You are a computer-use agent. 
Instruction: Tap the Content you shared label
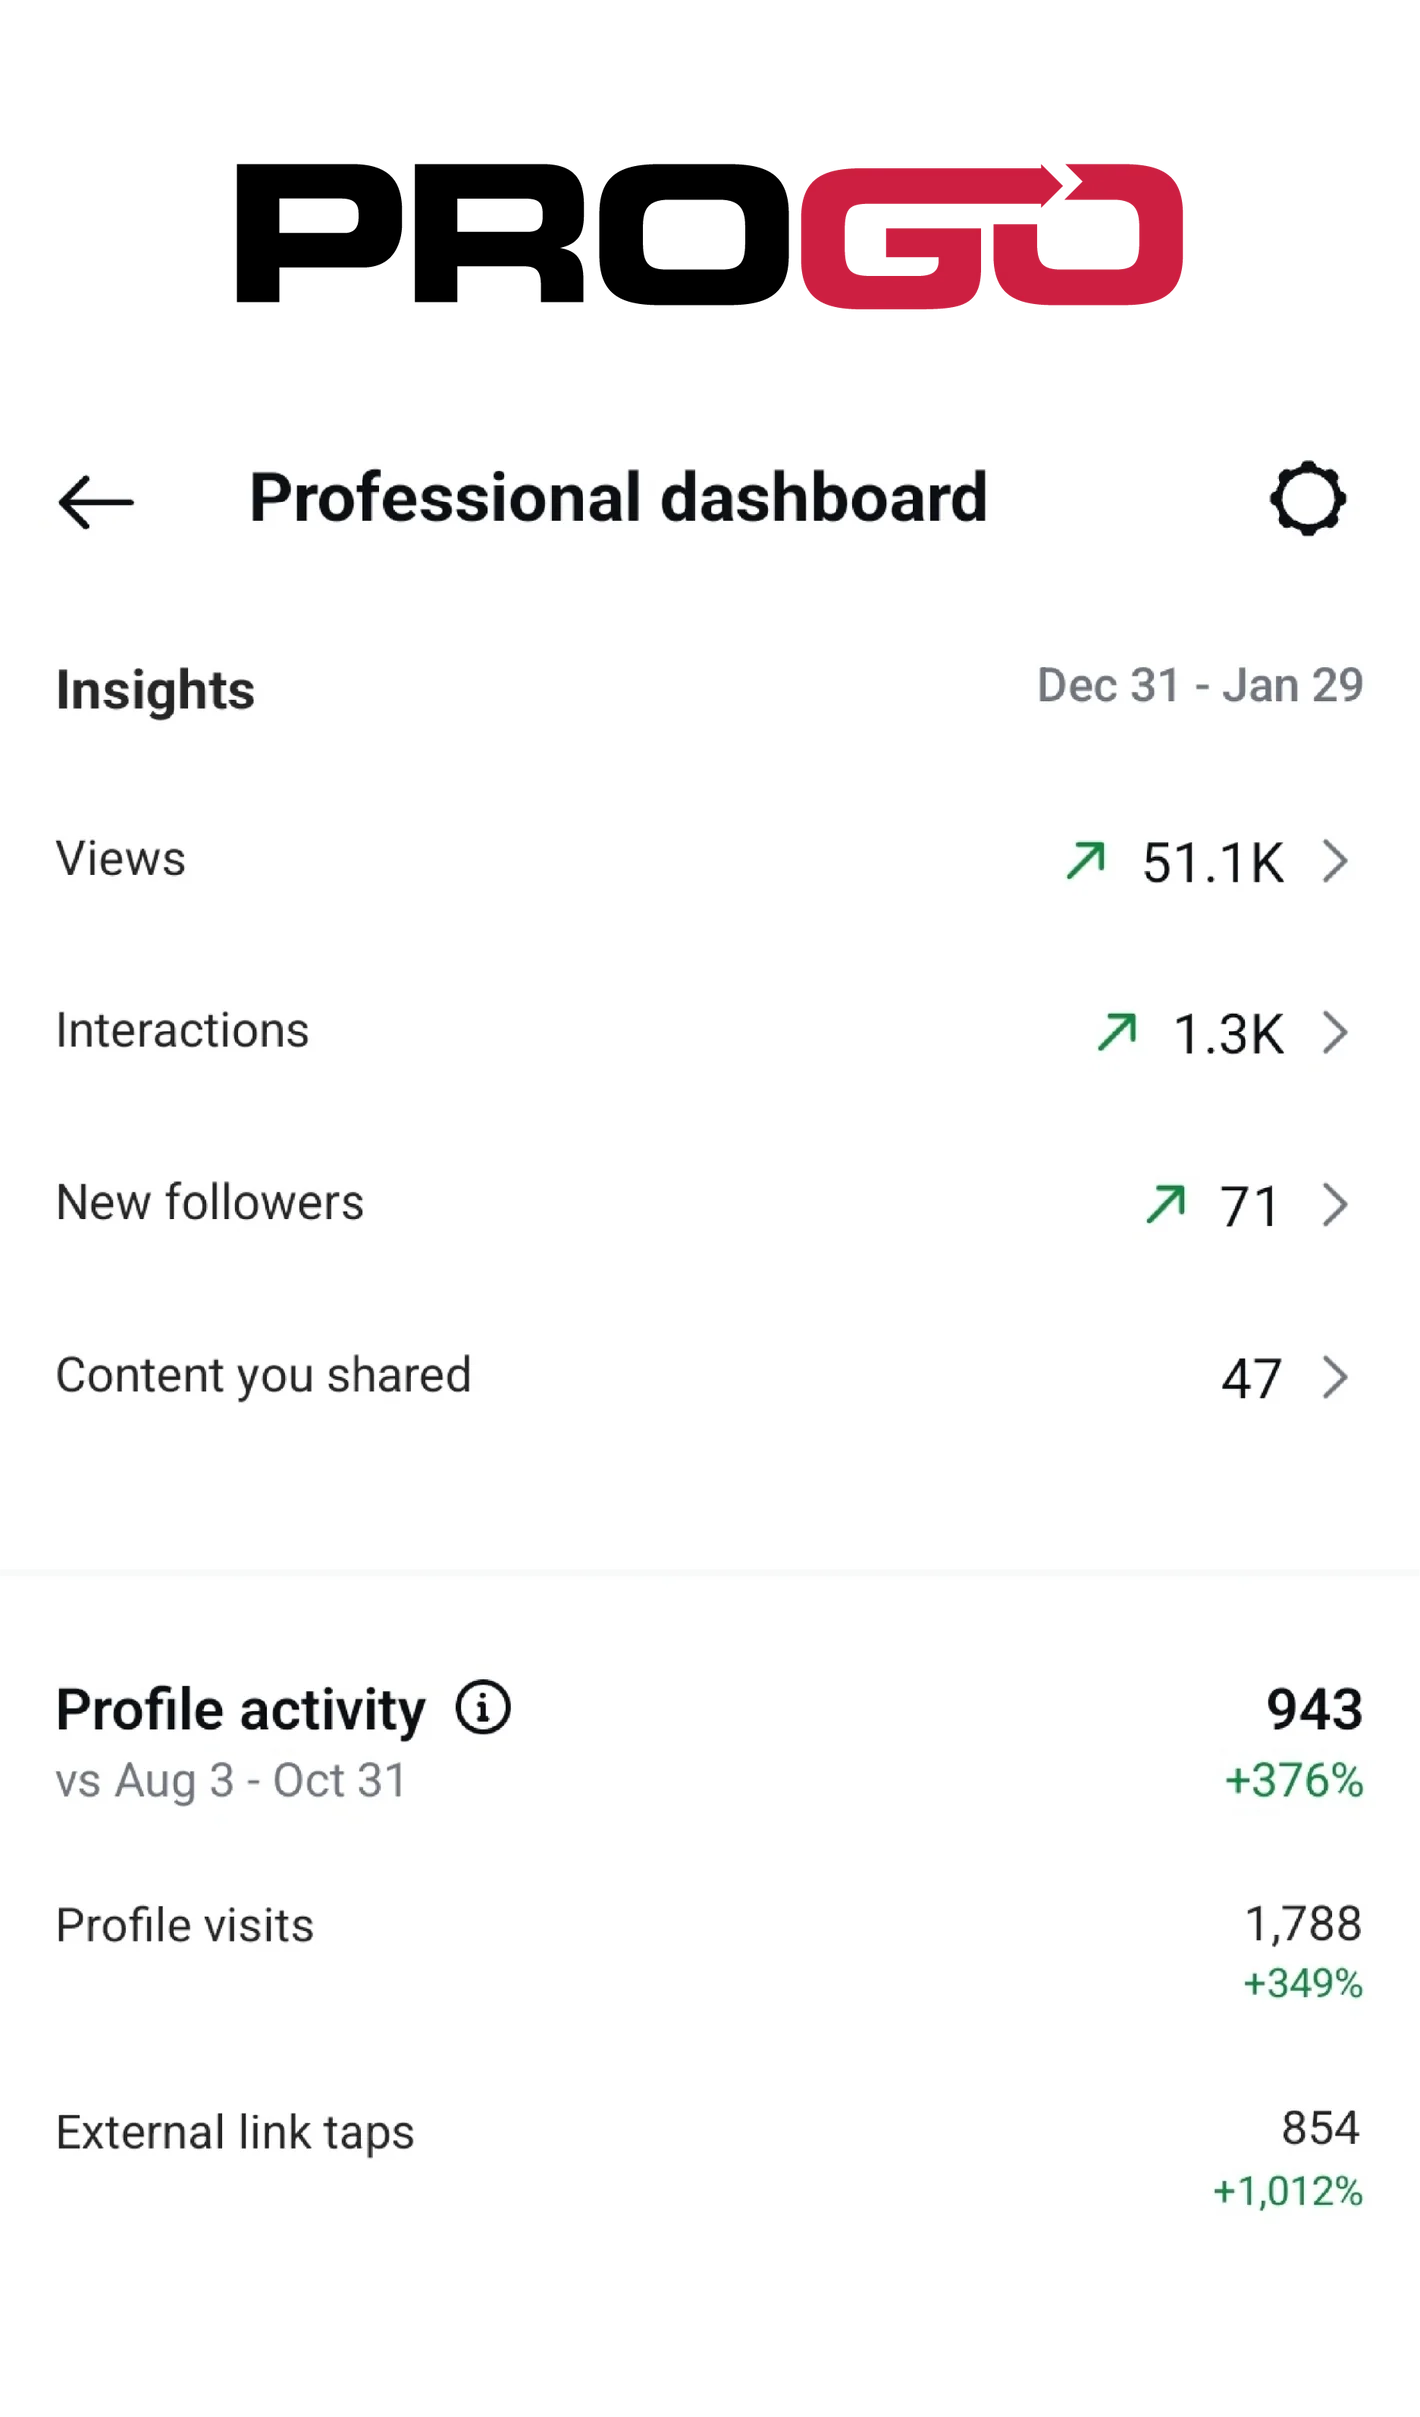pyautogui.click(x=263, y=1375)
